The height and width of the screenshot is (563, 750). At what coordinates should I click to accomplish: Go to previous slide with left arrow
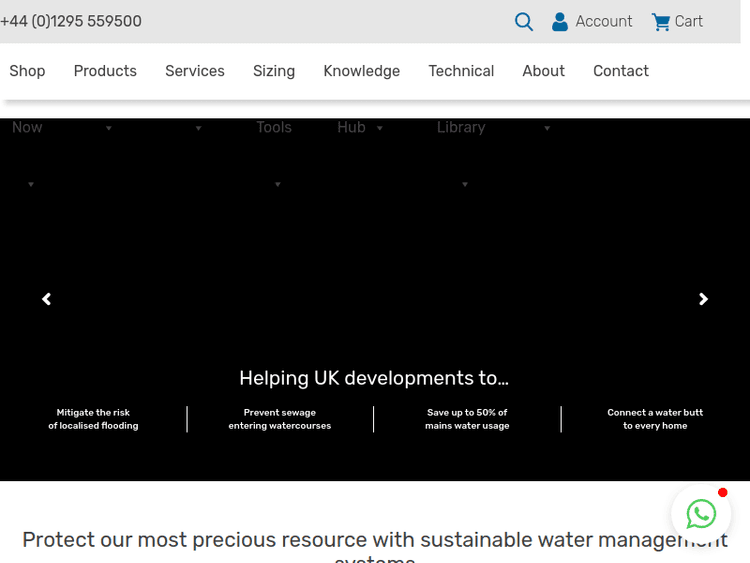[x=46, y=299]
